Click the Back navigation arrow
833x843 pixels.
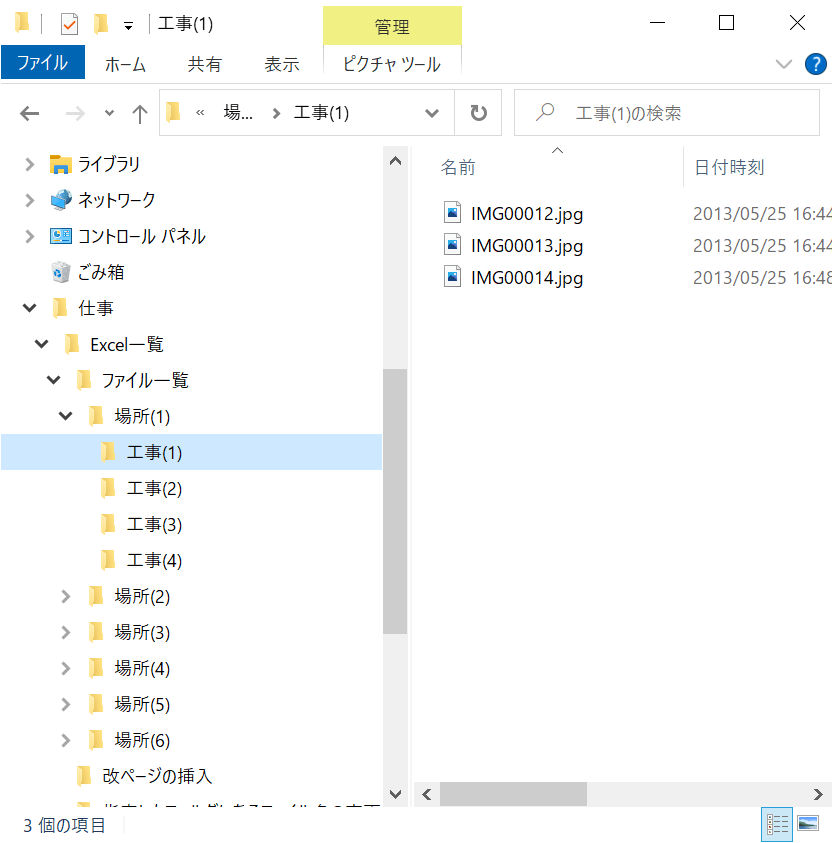point(30,114)
